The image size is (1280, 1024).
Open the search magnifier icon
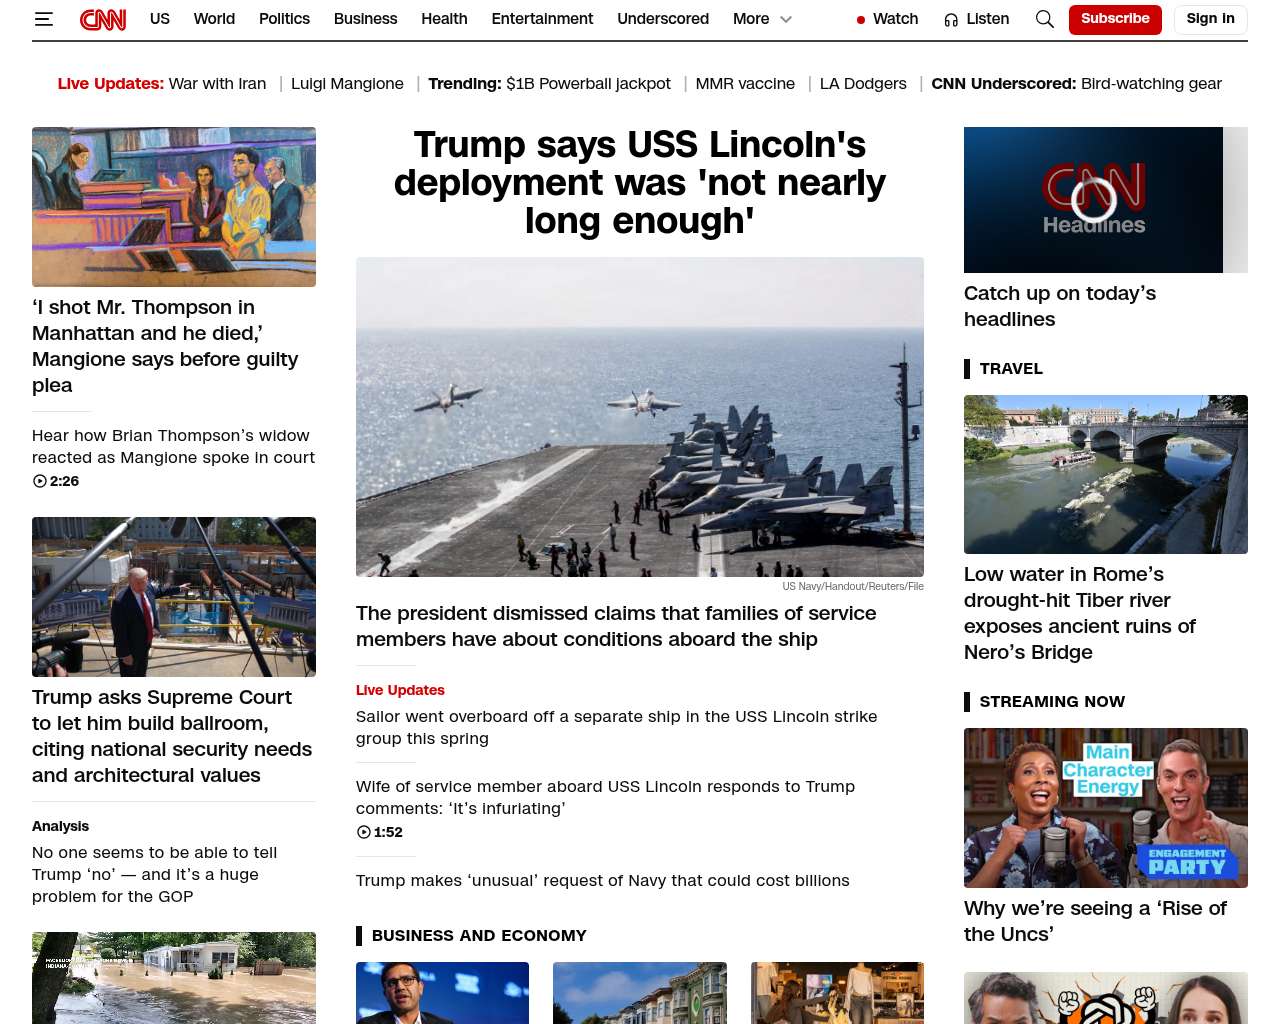coord(1045,19)
